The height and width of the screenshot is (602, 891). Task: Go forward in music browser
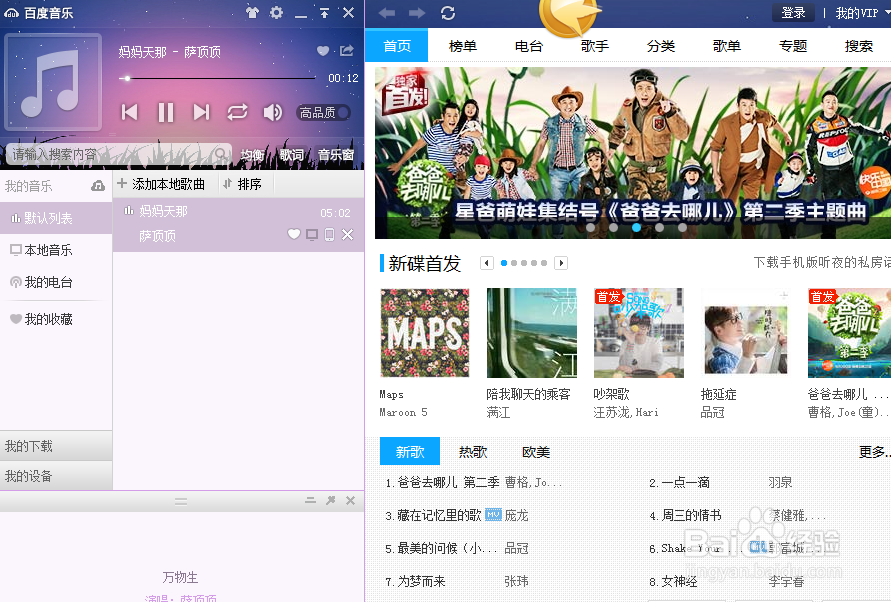tap(417, 13)
